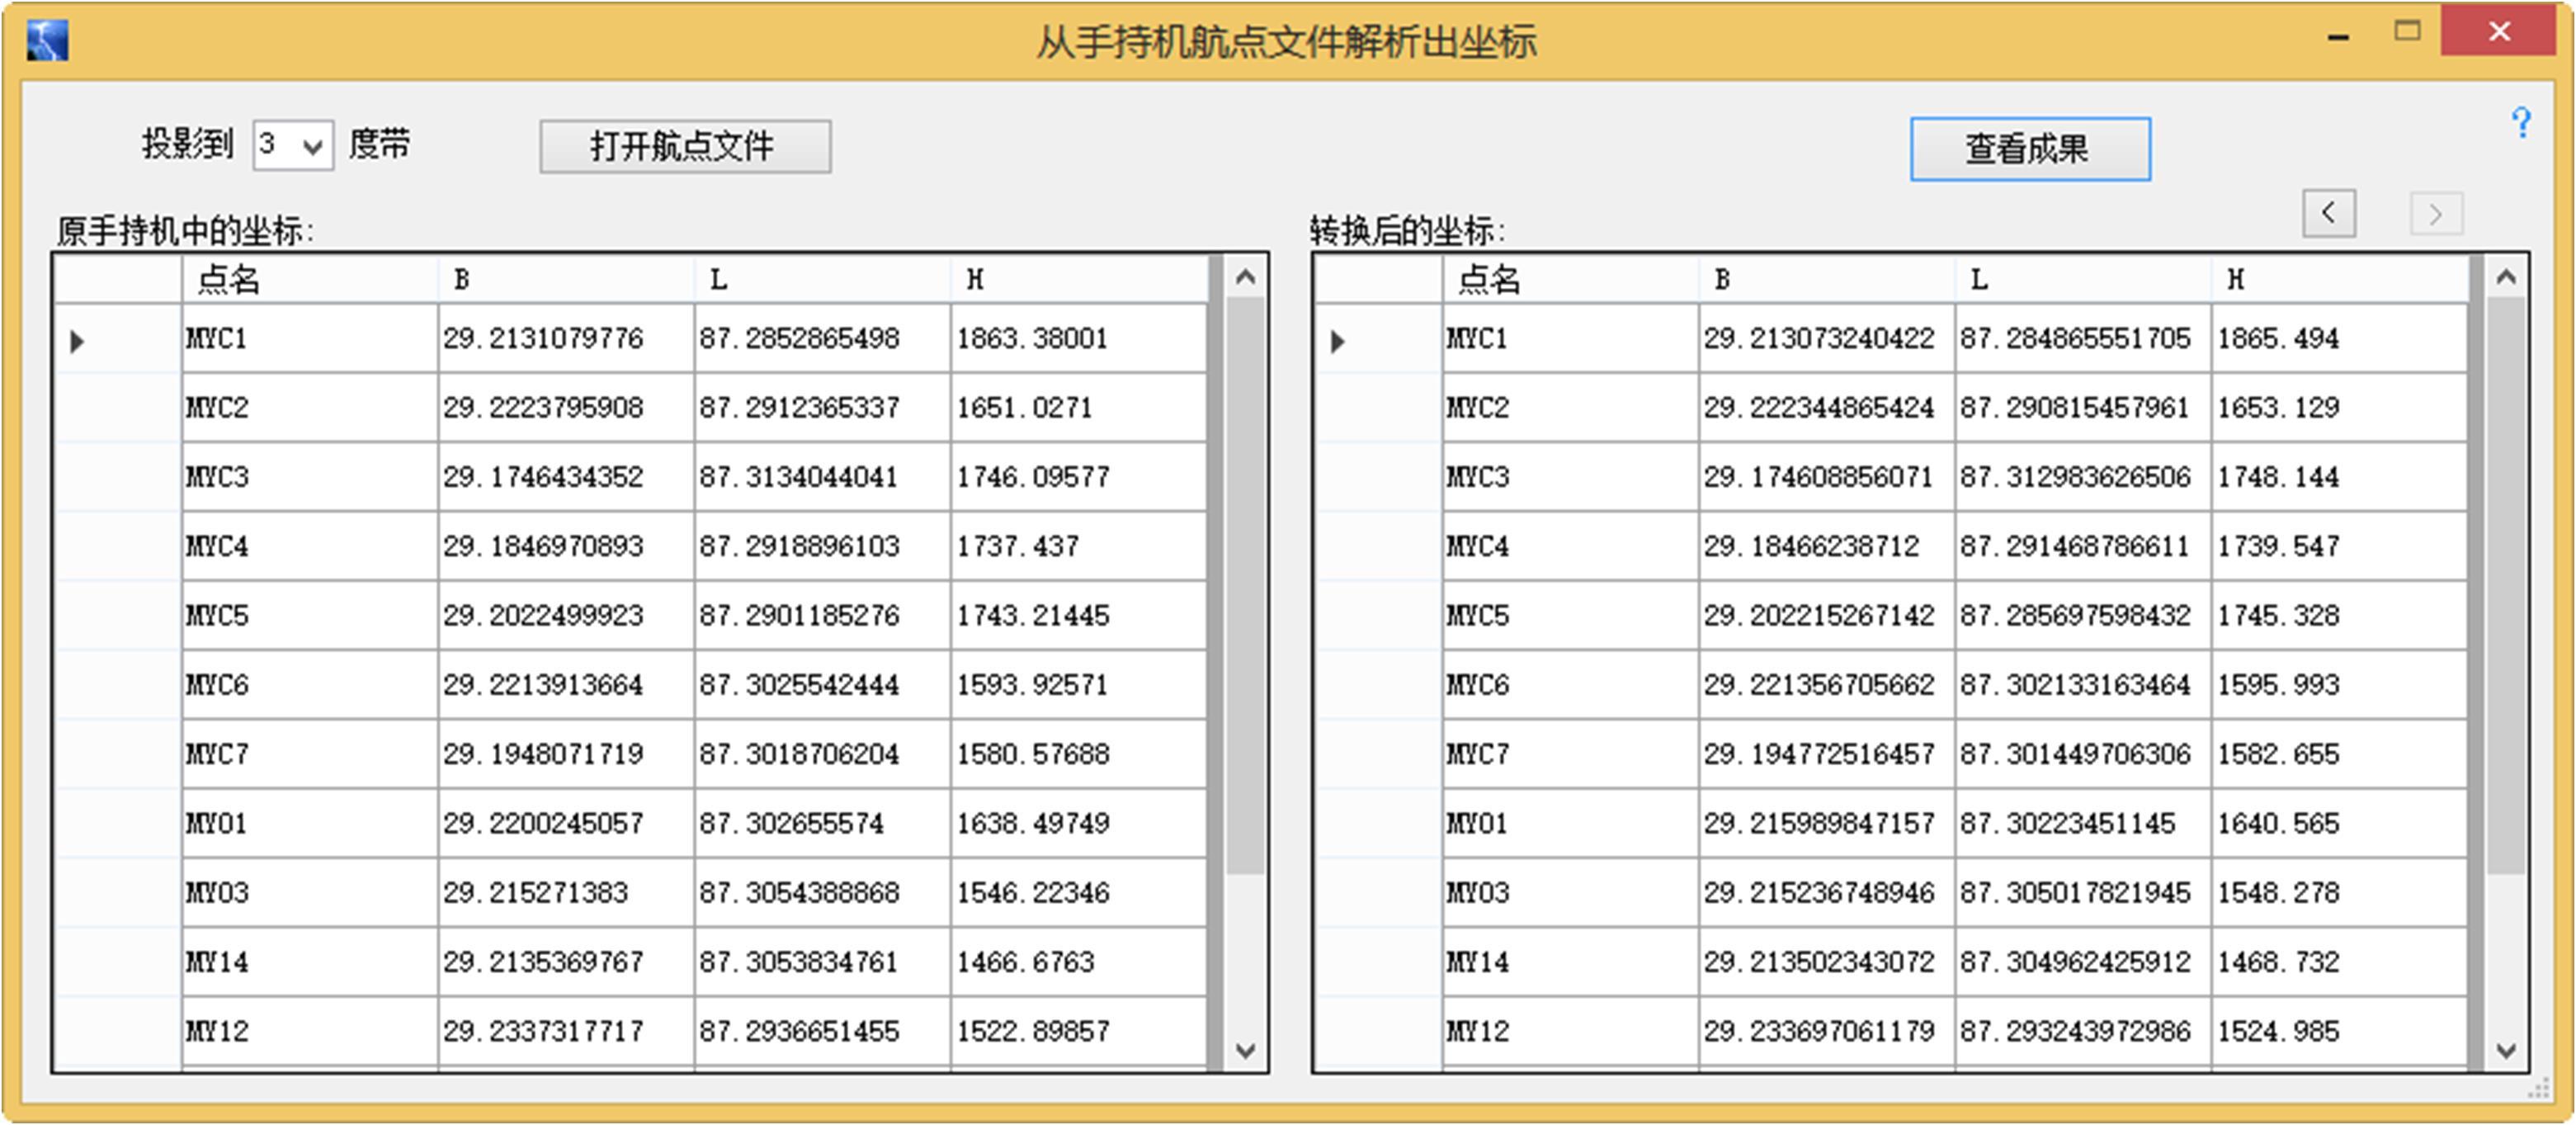Select the row header of MYC1 in left table
Screen dimensions: 2576x1125
point(118,339)
